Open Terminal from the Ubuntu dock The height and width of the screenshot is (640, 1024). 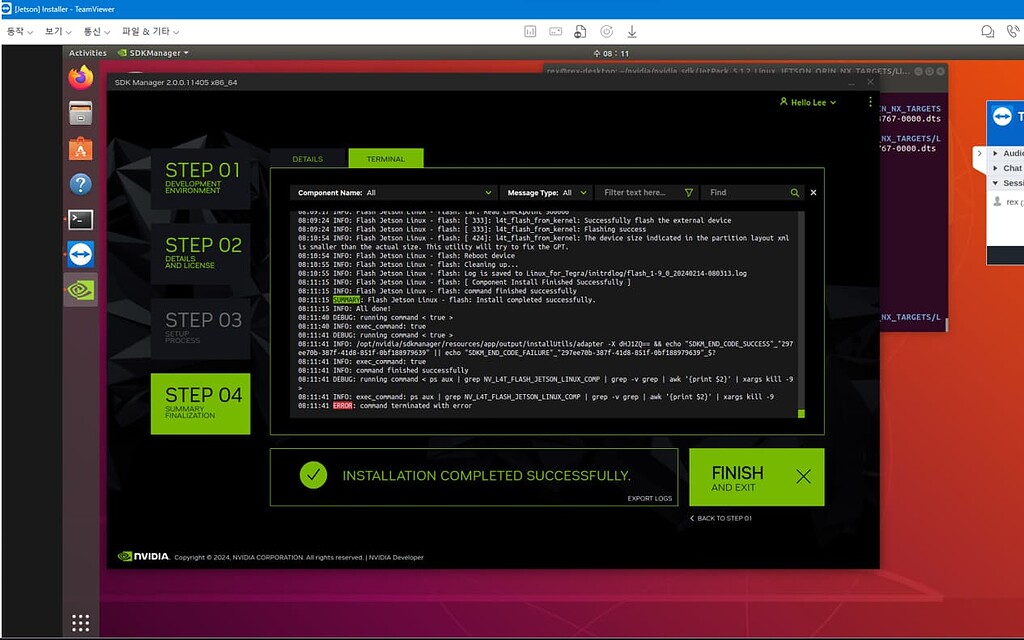81,219
